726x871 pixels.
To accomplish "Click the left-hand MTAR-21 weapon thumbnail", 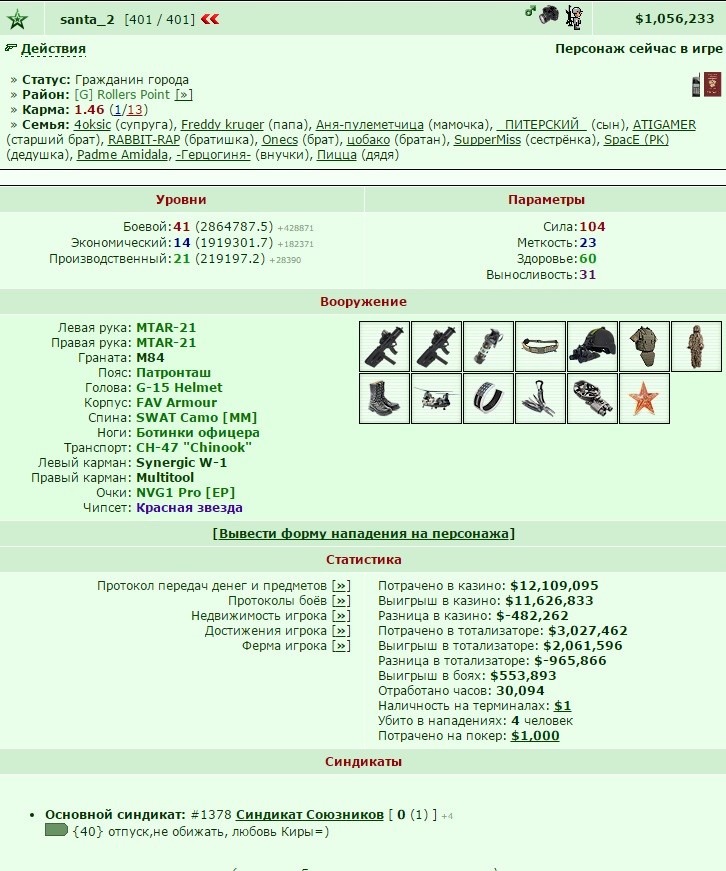I will pos(384,346).
